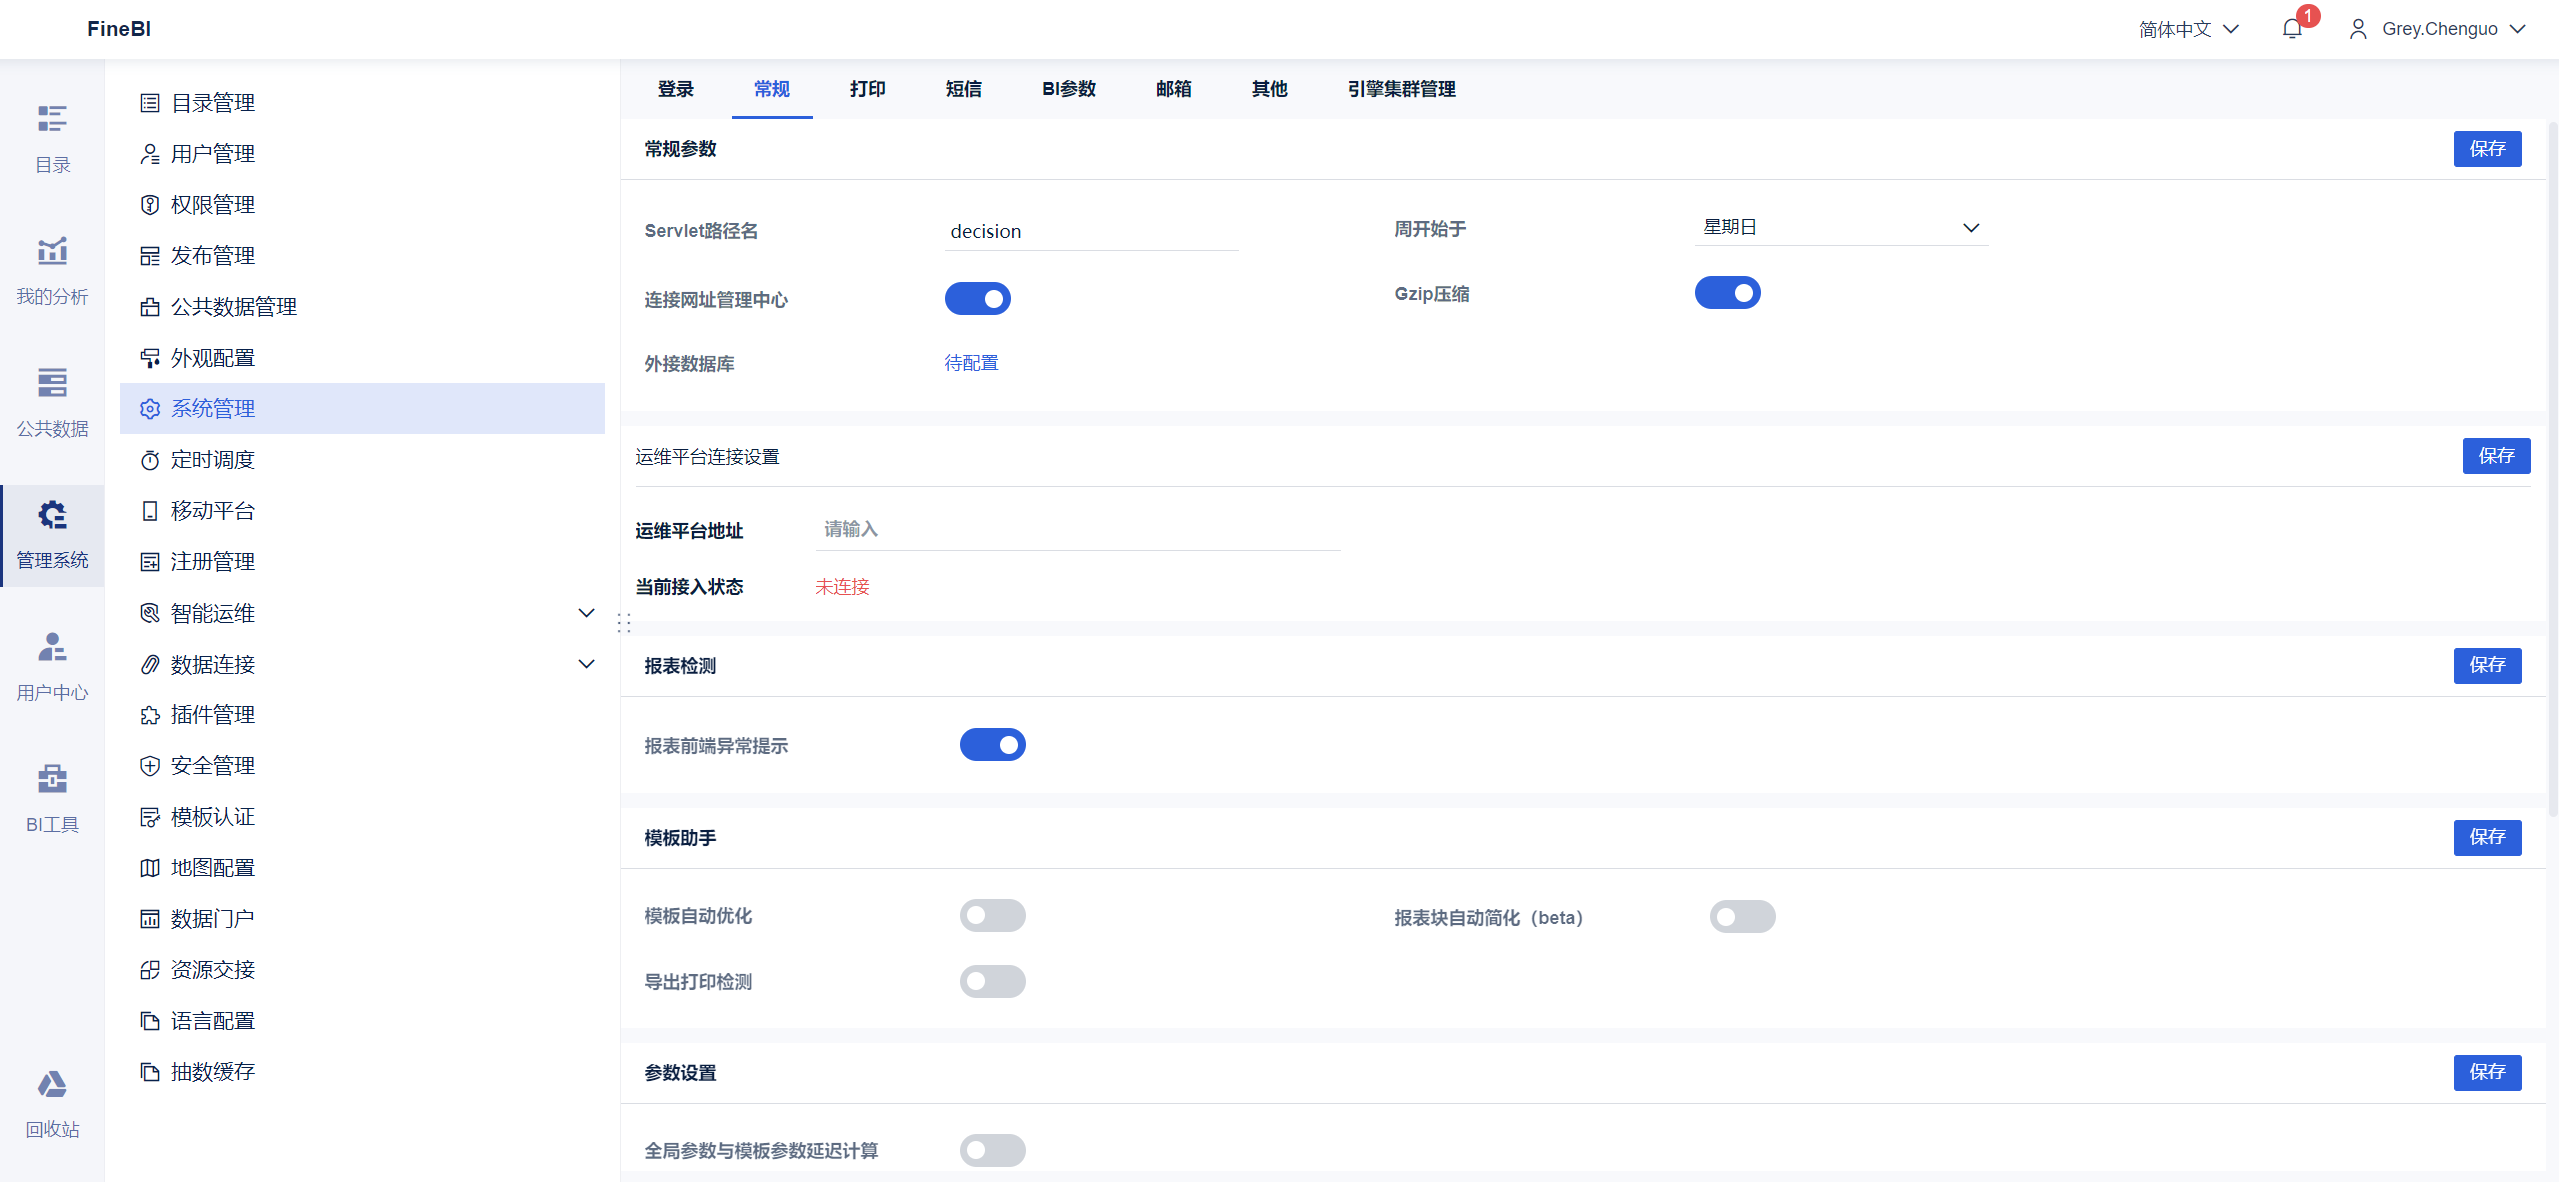Viewport: 2559px width, 1182px height.
Task: Open the Grey.Chenguo account dropdown
Action: pyautogui.click(x=2437, y=28)
